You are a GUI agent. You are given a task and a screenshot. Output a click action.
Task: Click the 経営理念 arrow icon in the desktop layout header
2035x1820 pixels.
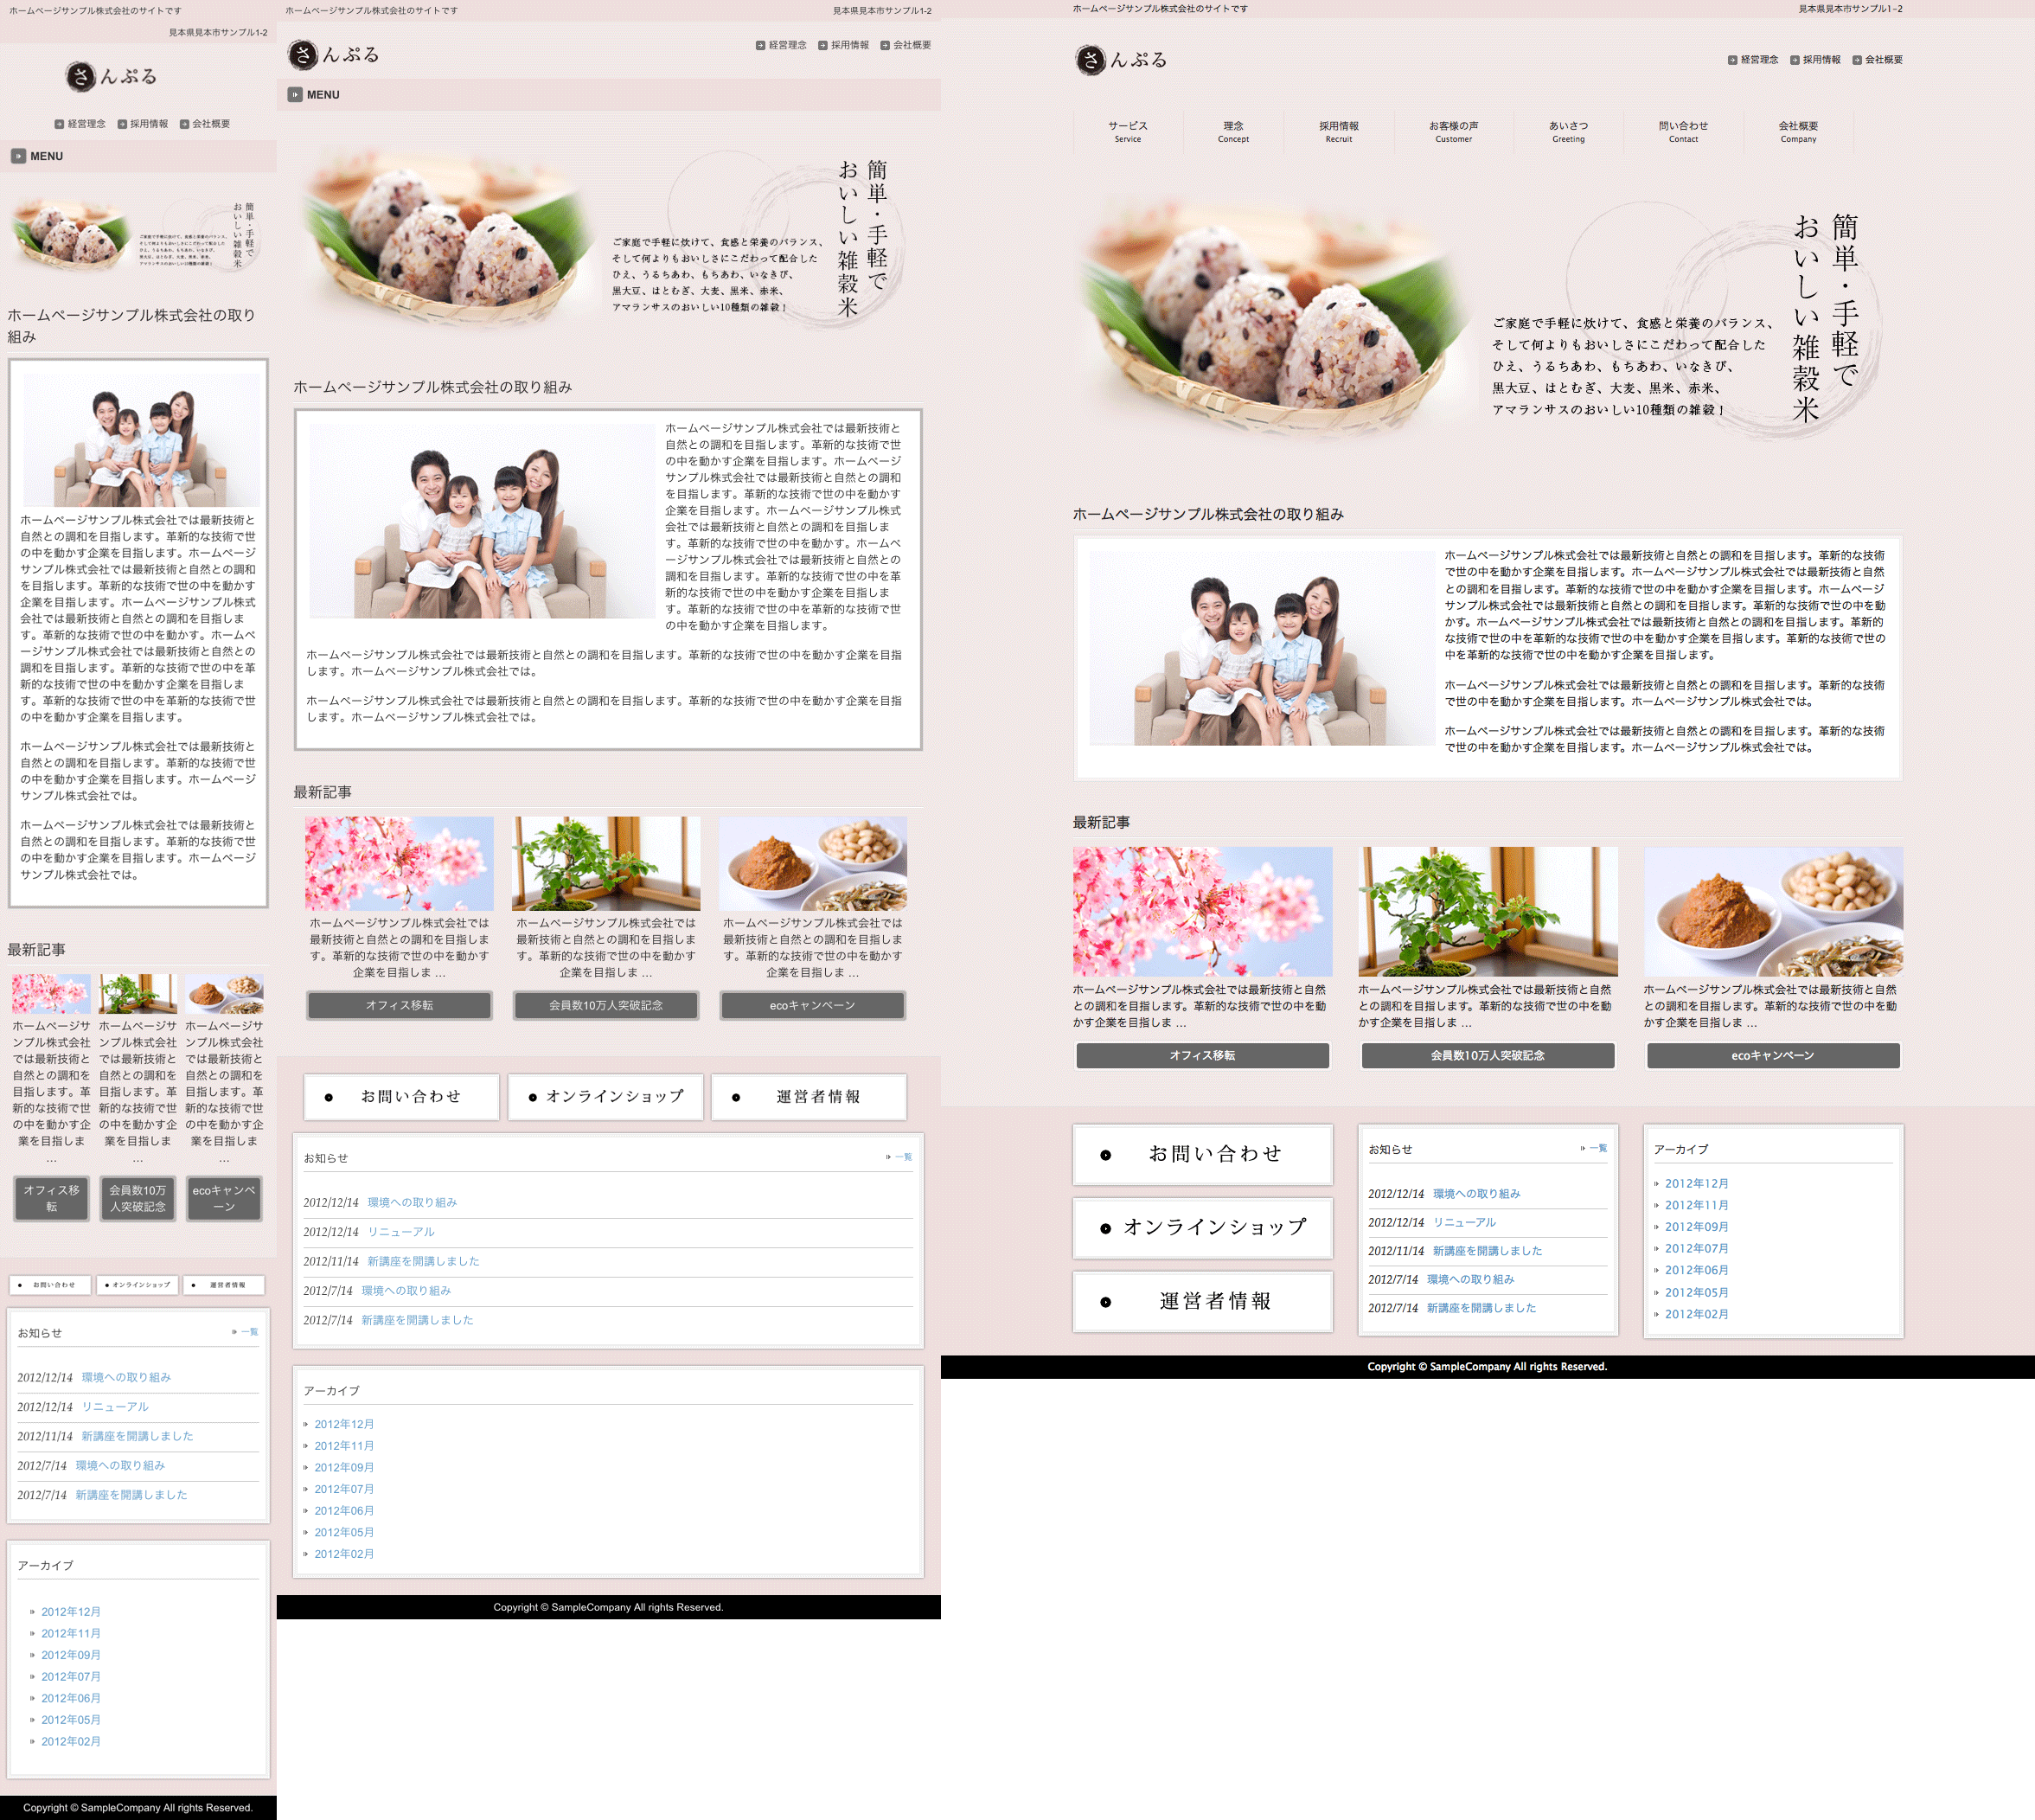(1732, 60)
